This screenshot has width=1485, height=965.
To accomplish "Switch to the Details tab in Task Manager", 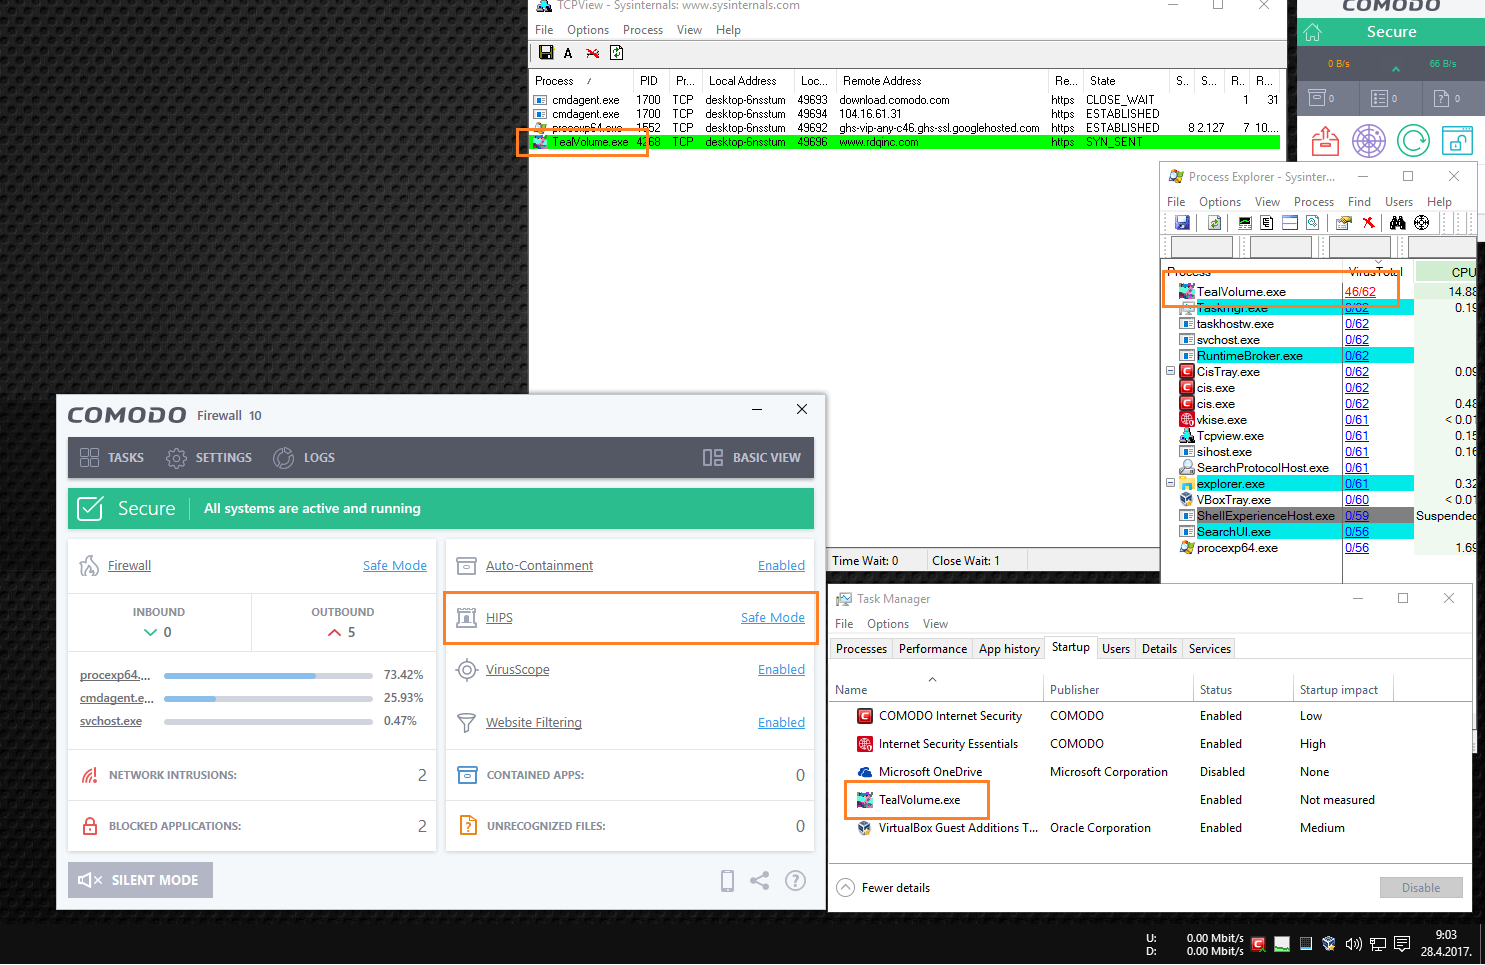I will [x=1159, y=649].
